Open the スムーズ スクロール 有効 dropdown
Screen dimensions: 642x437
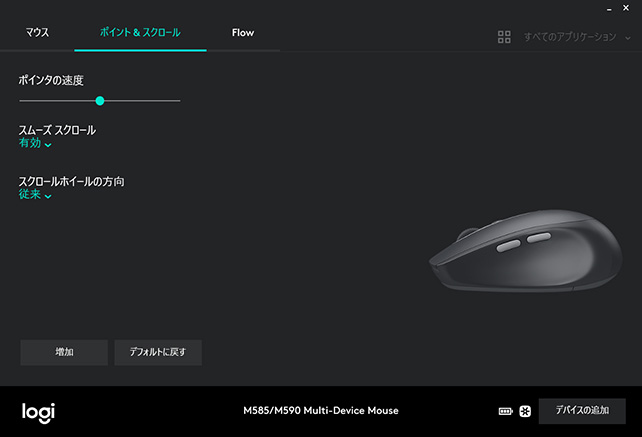pos(35,143)
